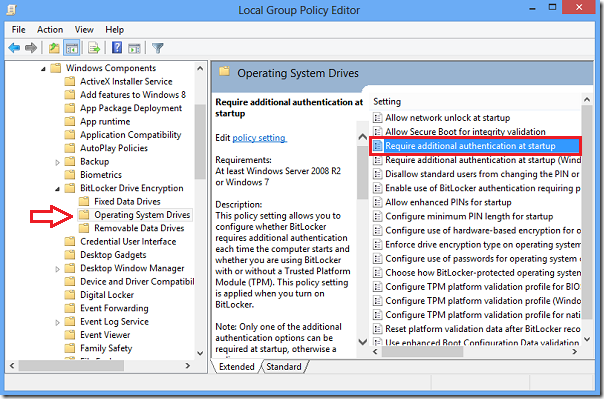Click folder icon next to Event Viewer
The image size is (604, 399).
70,335
